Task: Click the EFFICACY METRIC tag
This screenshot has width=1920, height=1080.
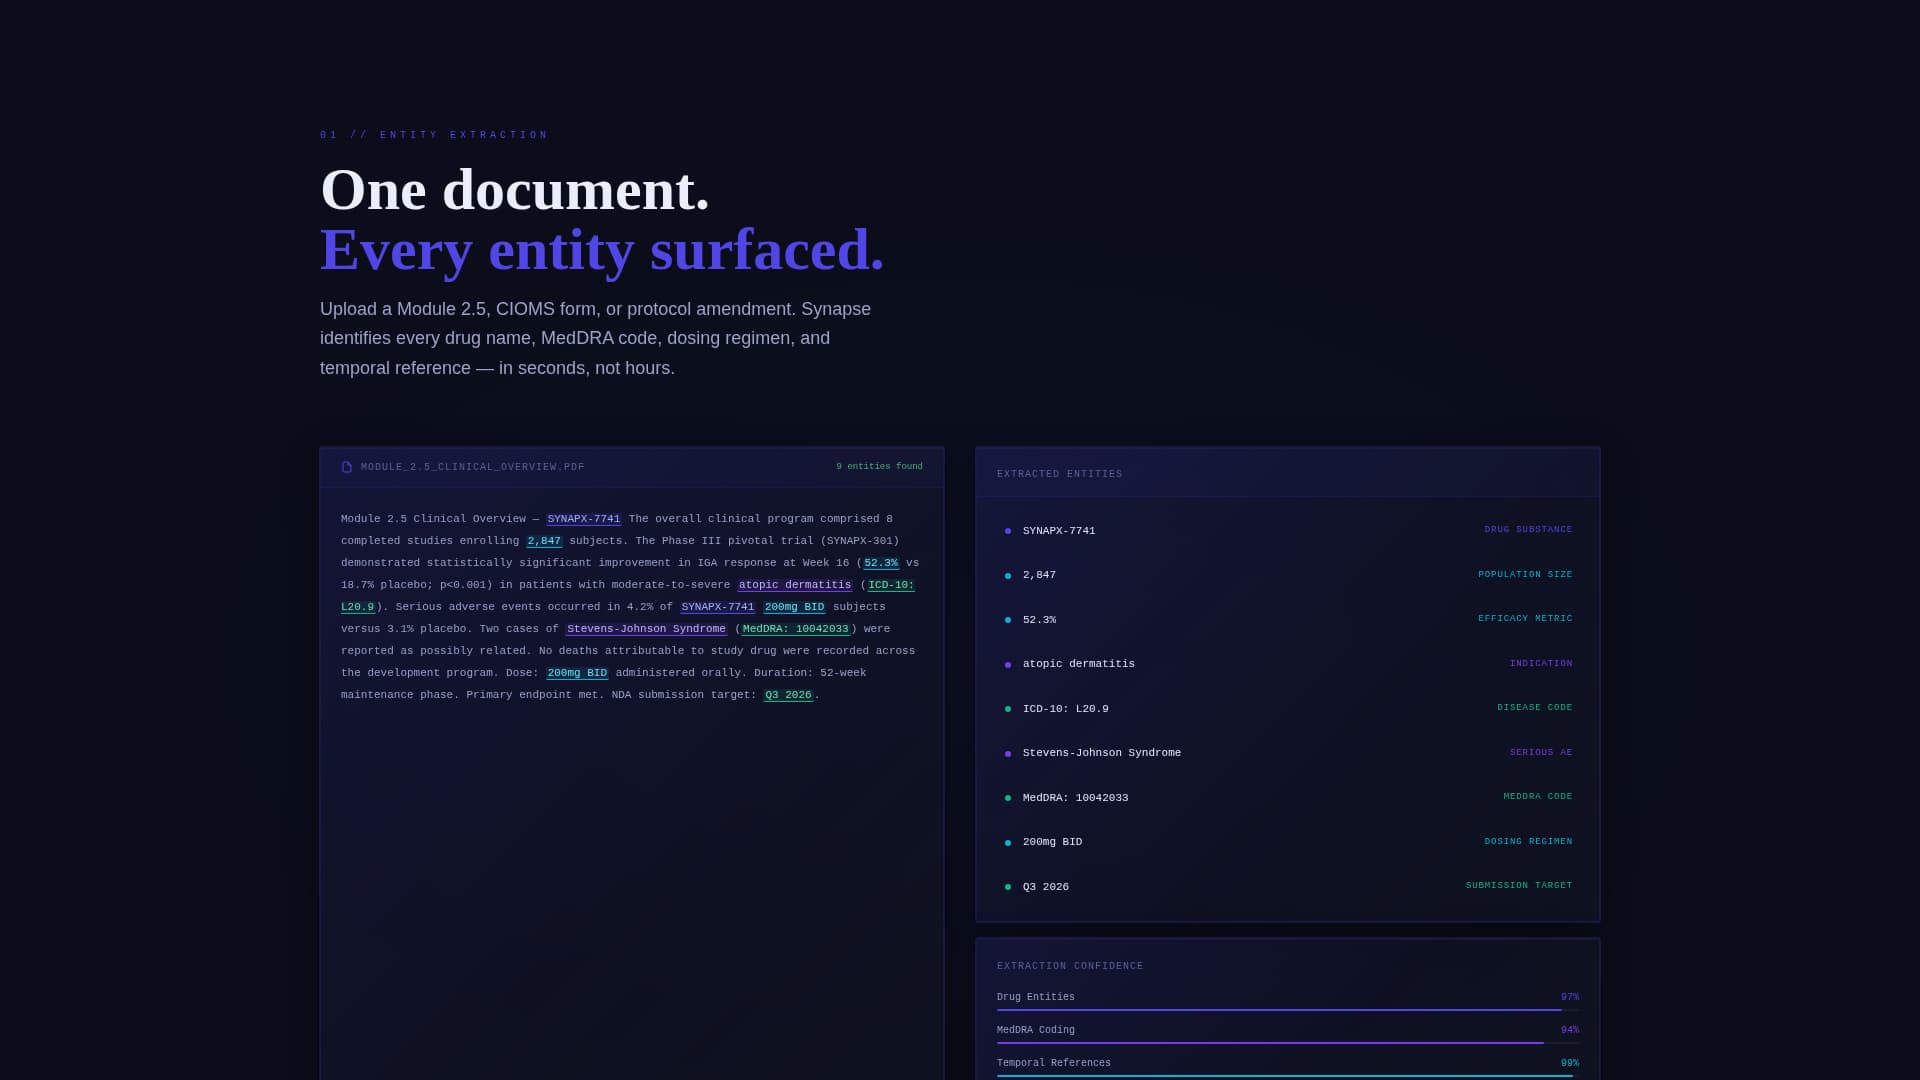Action: tap(1525, 619)
